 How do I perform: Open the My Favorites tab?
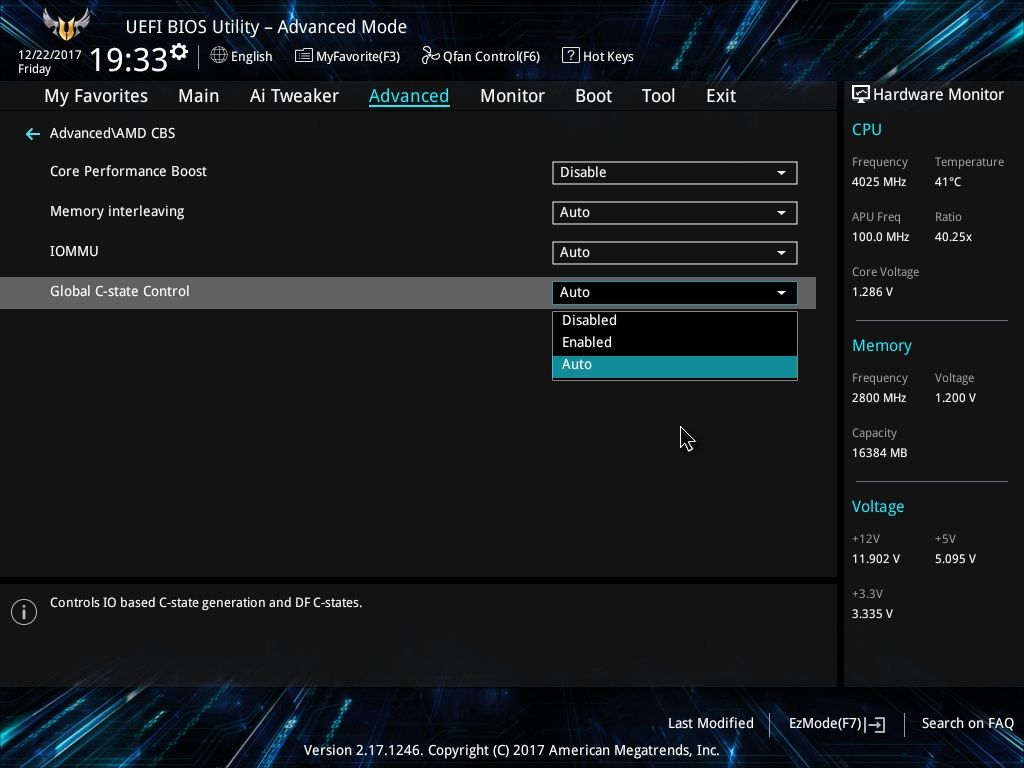(96, 96)
